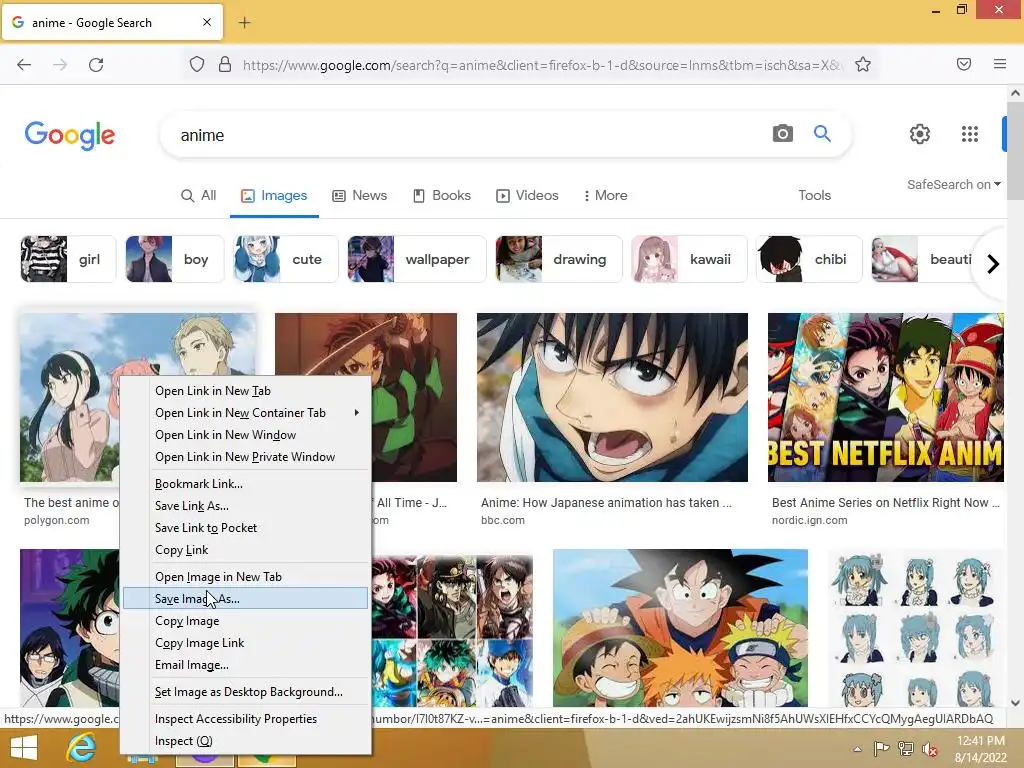
Task: Select the Images tab
Action: tap(274, 195)
